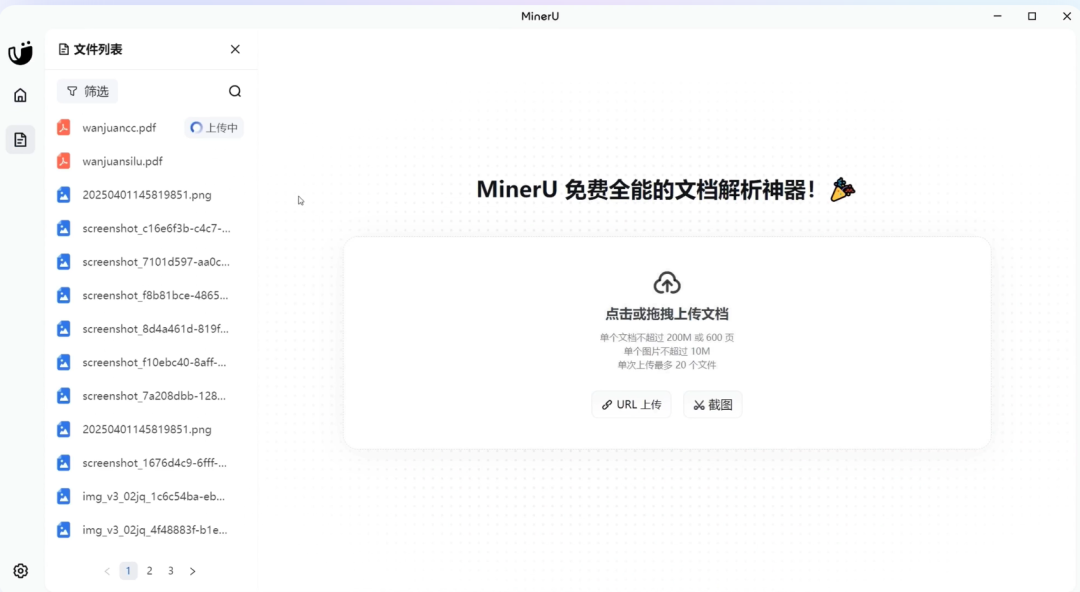Open img_v3_02jq_4f48883f file

(155, 530)
